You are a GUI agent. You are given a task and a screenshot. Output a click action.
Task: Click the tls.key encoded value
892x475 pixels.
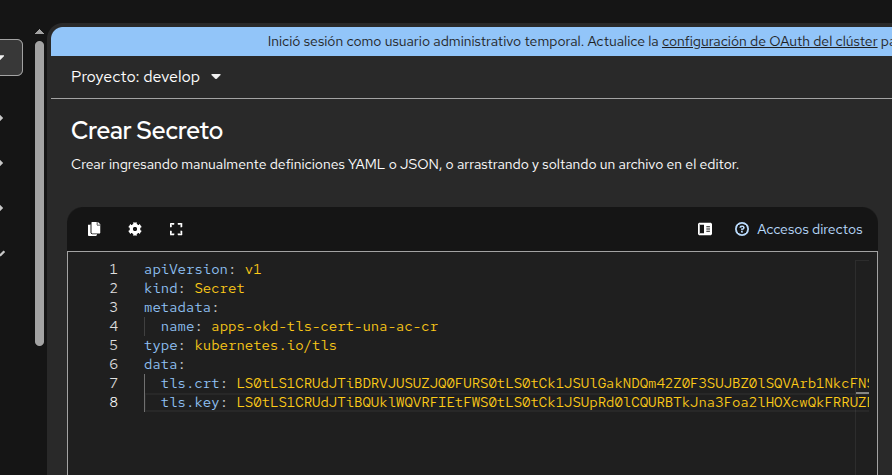click(550, 402)
